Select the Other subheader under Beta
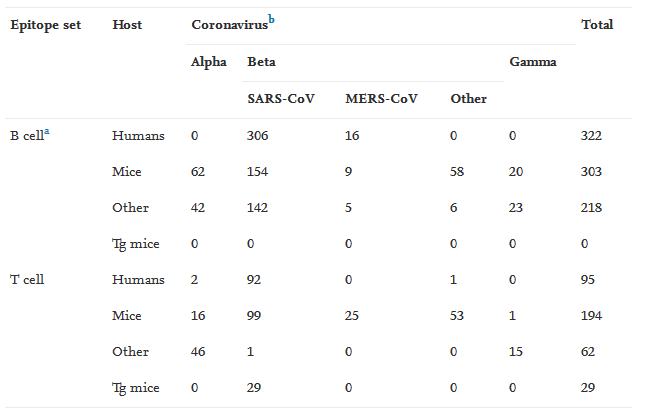 click(469, 99)
